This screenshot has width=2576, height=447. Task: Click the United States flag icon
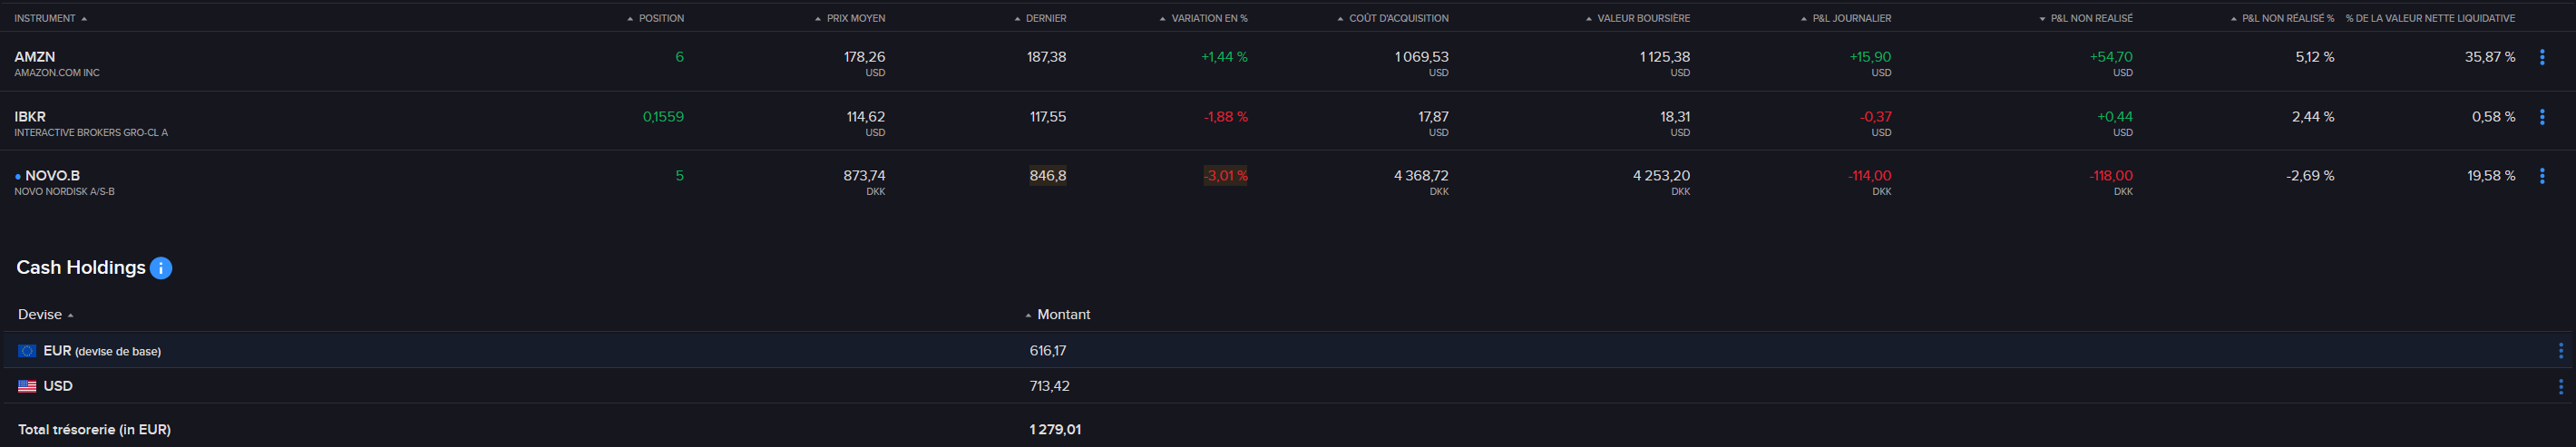[x=27, y=386]
